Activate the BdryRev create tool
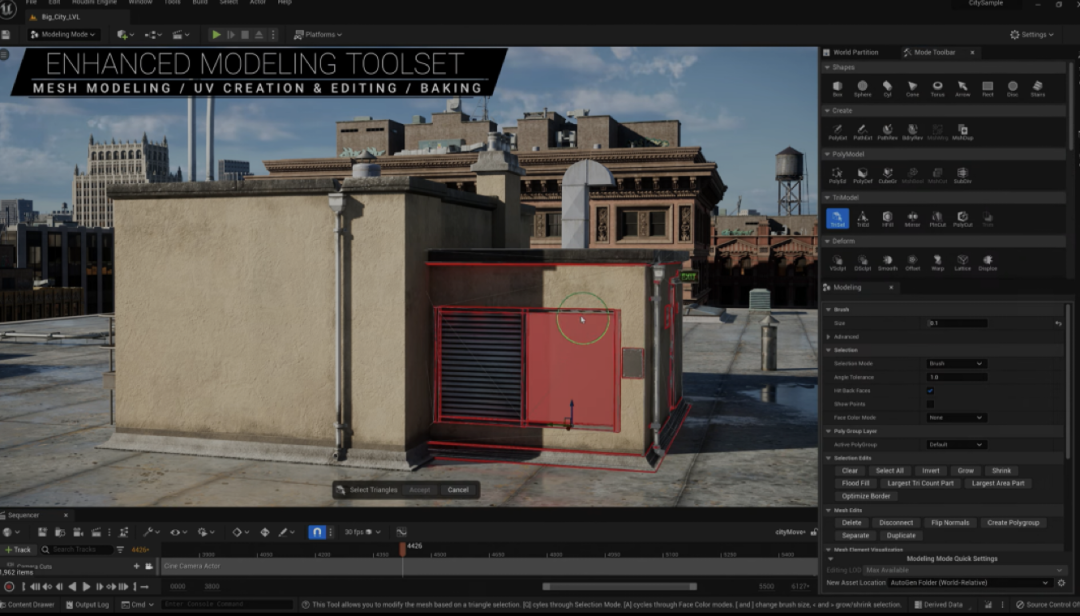The image size is (1080, 616). point(912,132)
